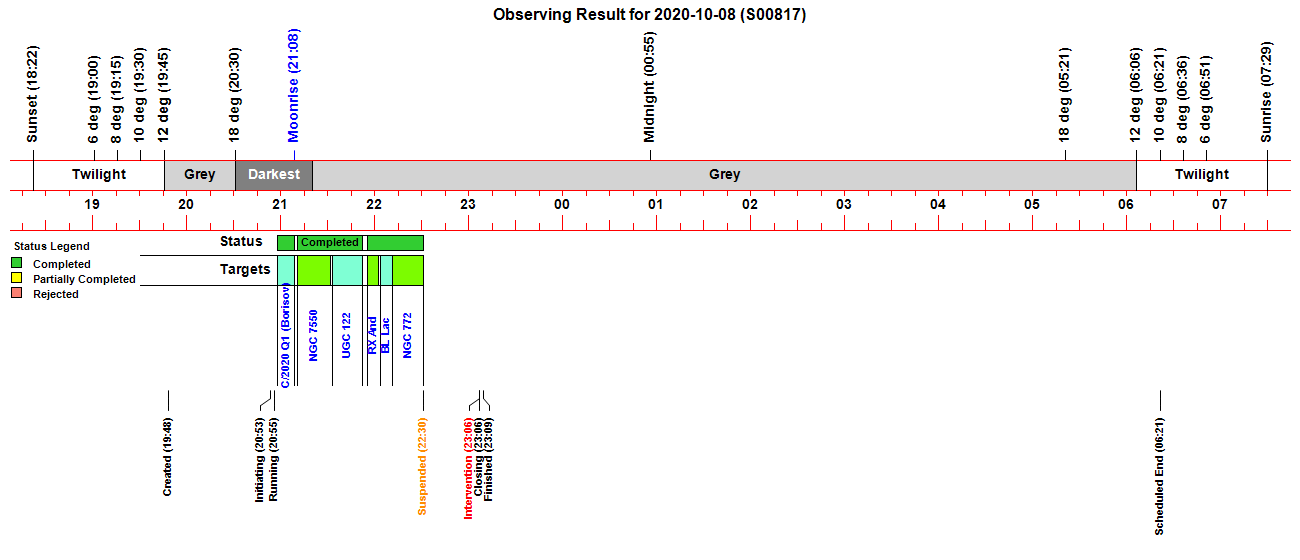Click hour label 23 on time axis
This screenshot has height=560, width=1300.
pos(468,204)
